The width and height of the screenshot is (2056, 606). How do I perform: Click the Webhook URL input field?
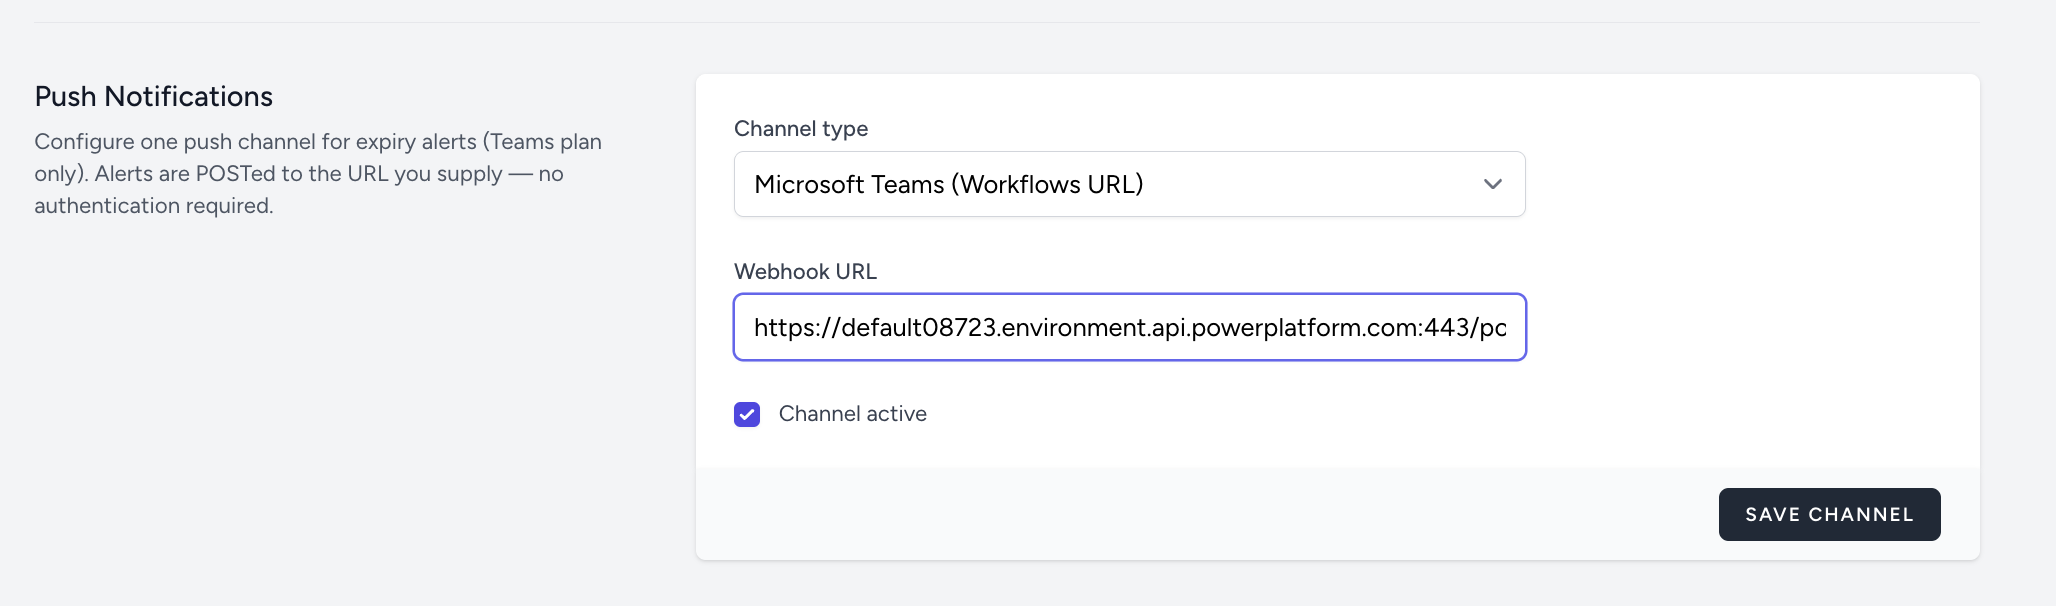click(x=1129, y=327)
